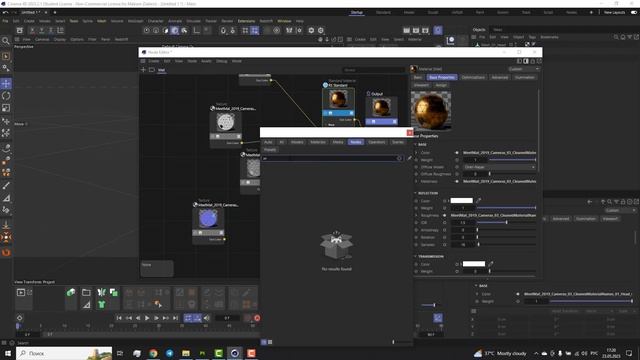Click Windows search box Поиск
The image size is (640, 360).
(64, 353)
